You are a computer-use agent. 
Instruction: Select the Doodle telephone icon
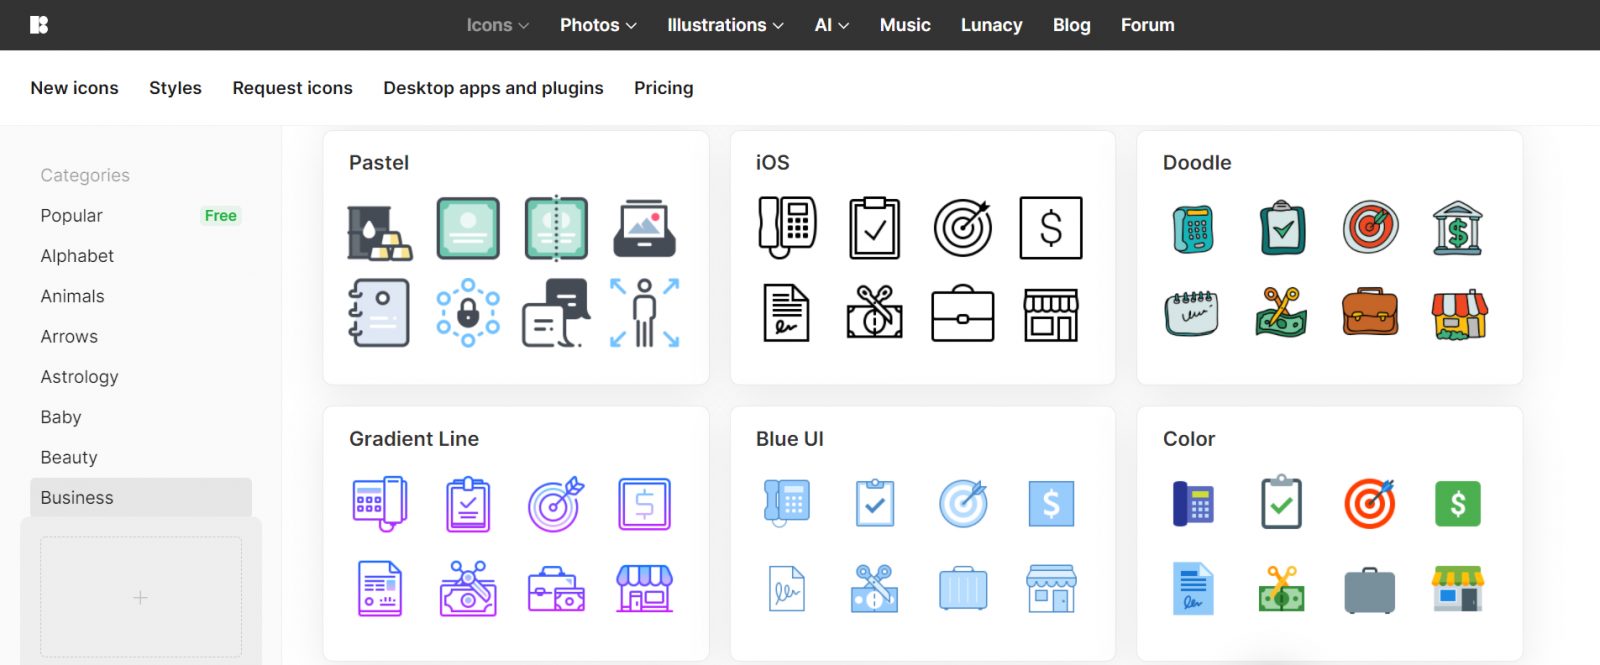click(1193, 229)
